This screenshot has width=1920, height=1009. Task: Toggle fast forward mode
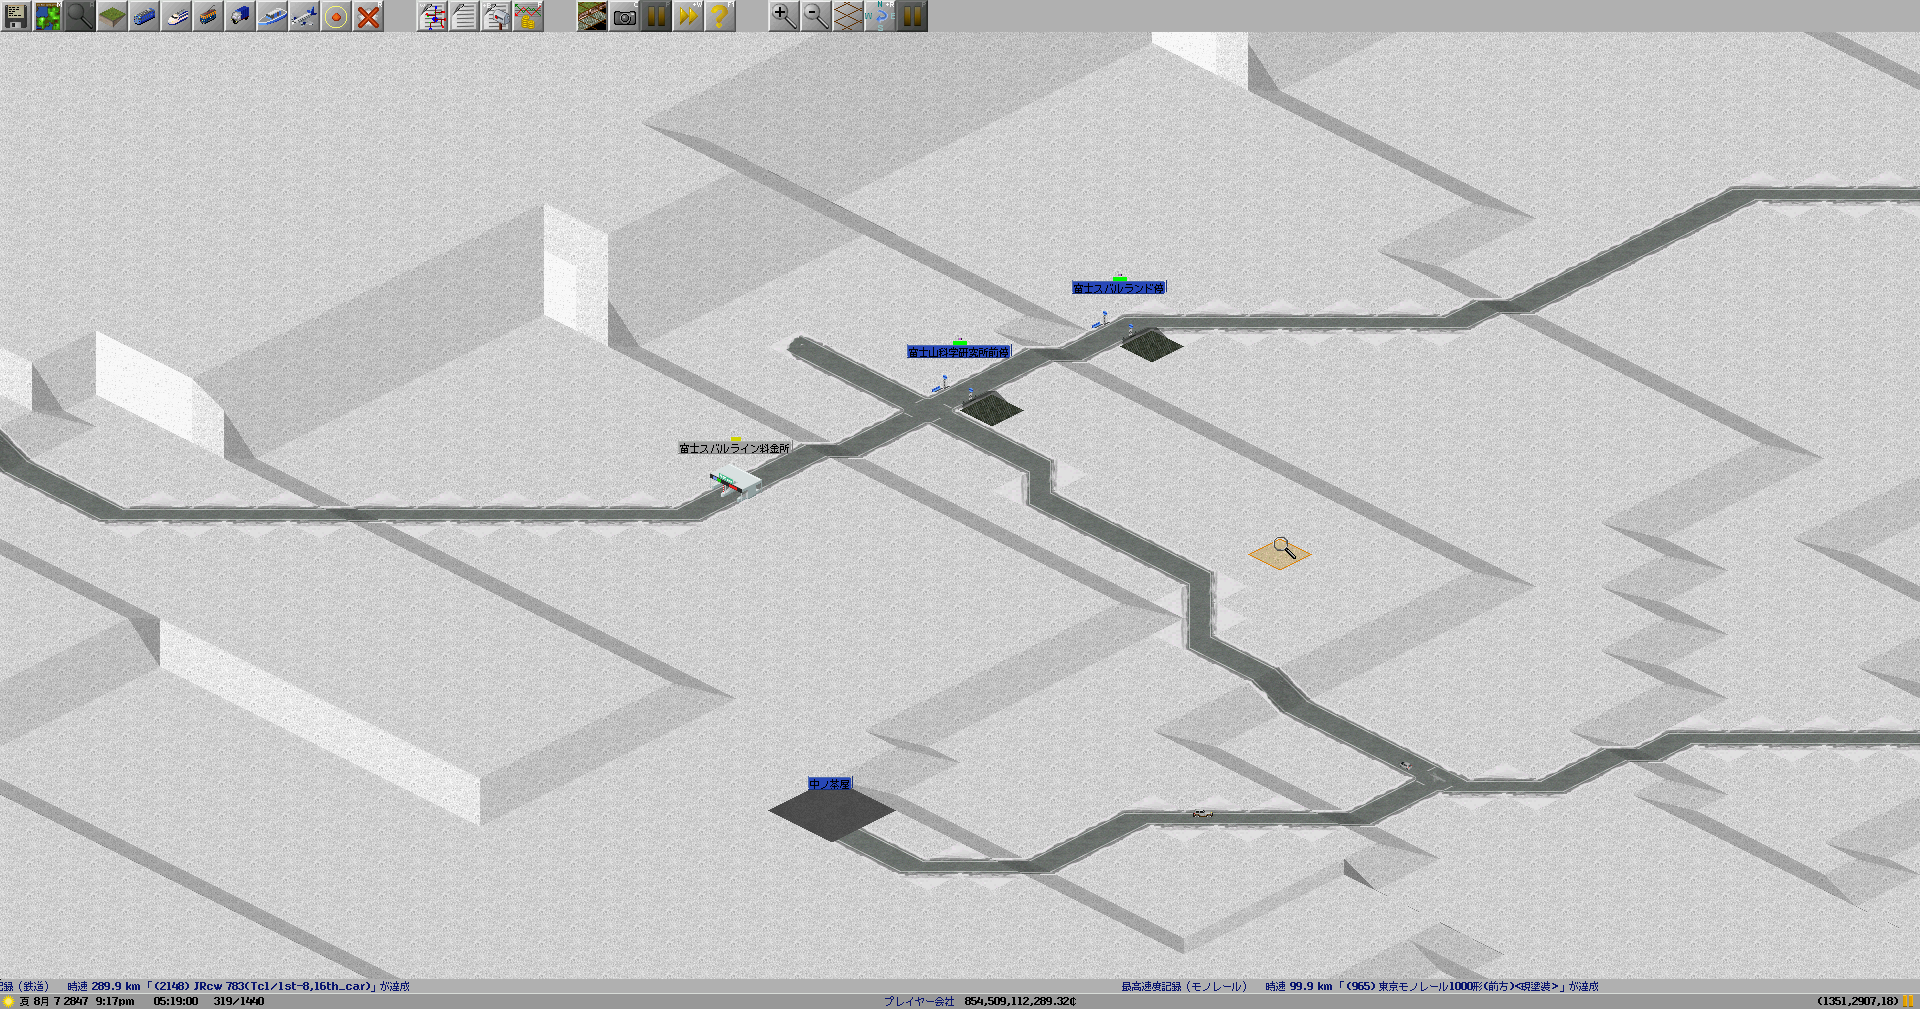(688, 16)
